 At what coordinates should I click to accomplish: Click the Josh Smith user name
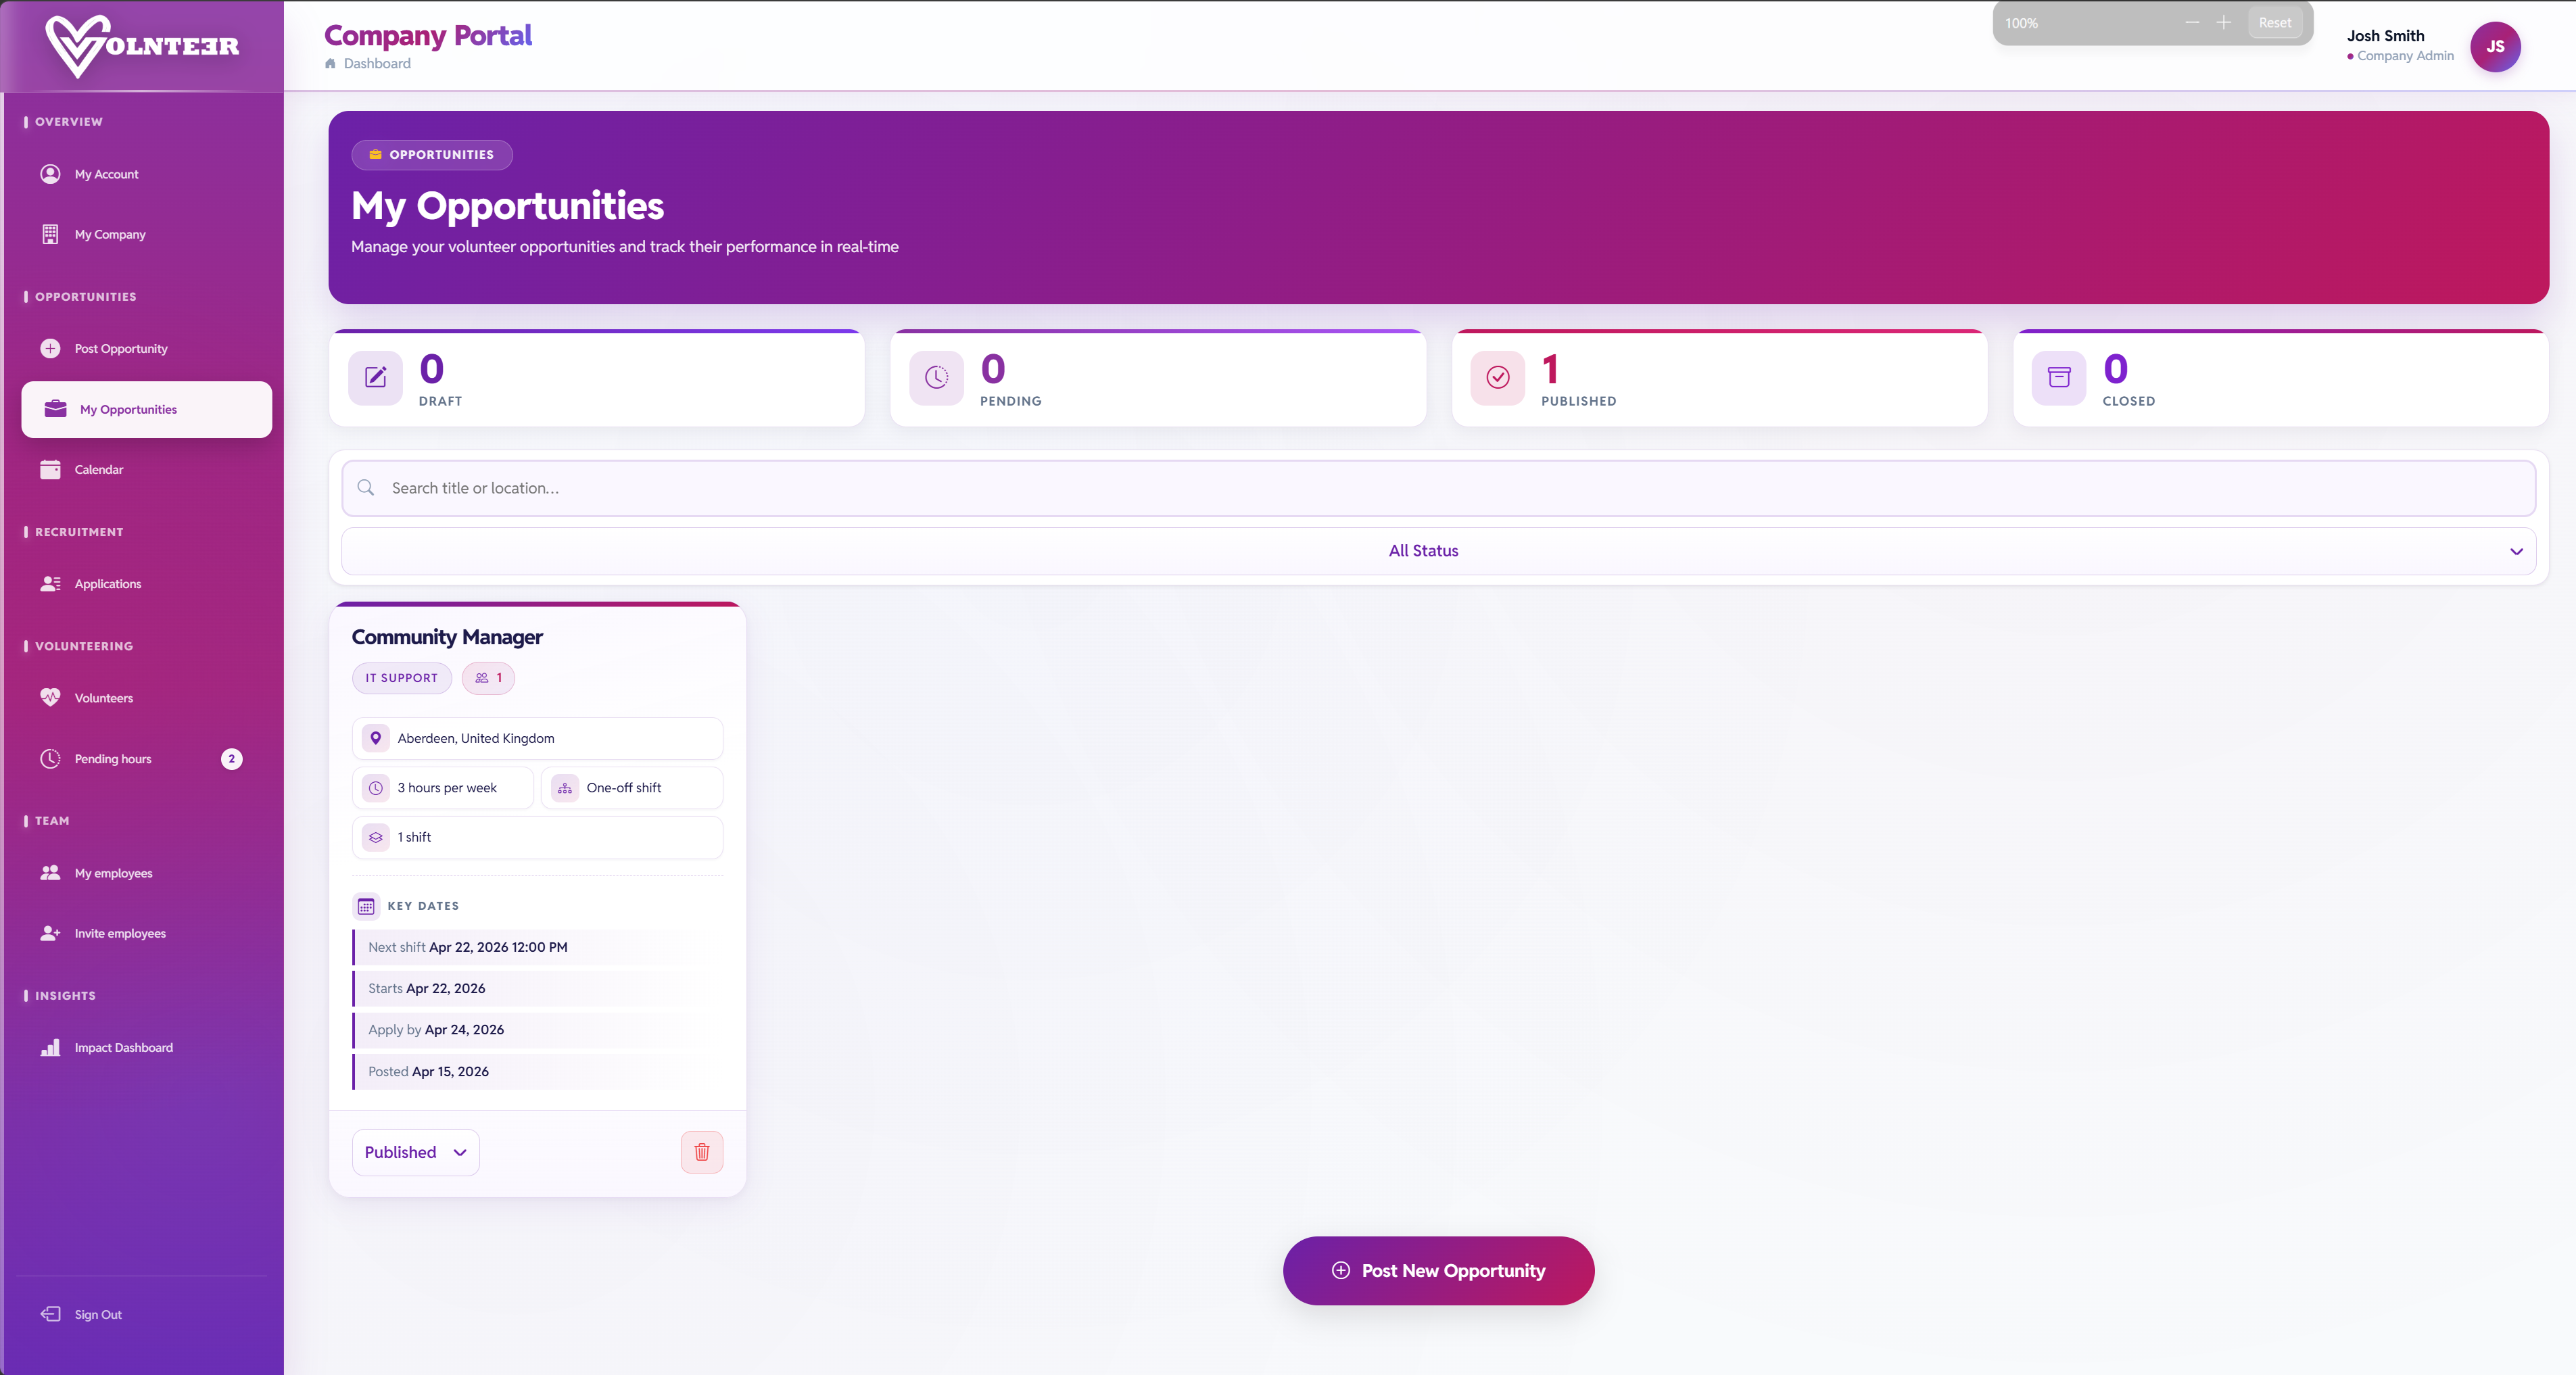coord(2385,36)
